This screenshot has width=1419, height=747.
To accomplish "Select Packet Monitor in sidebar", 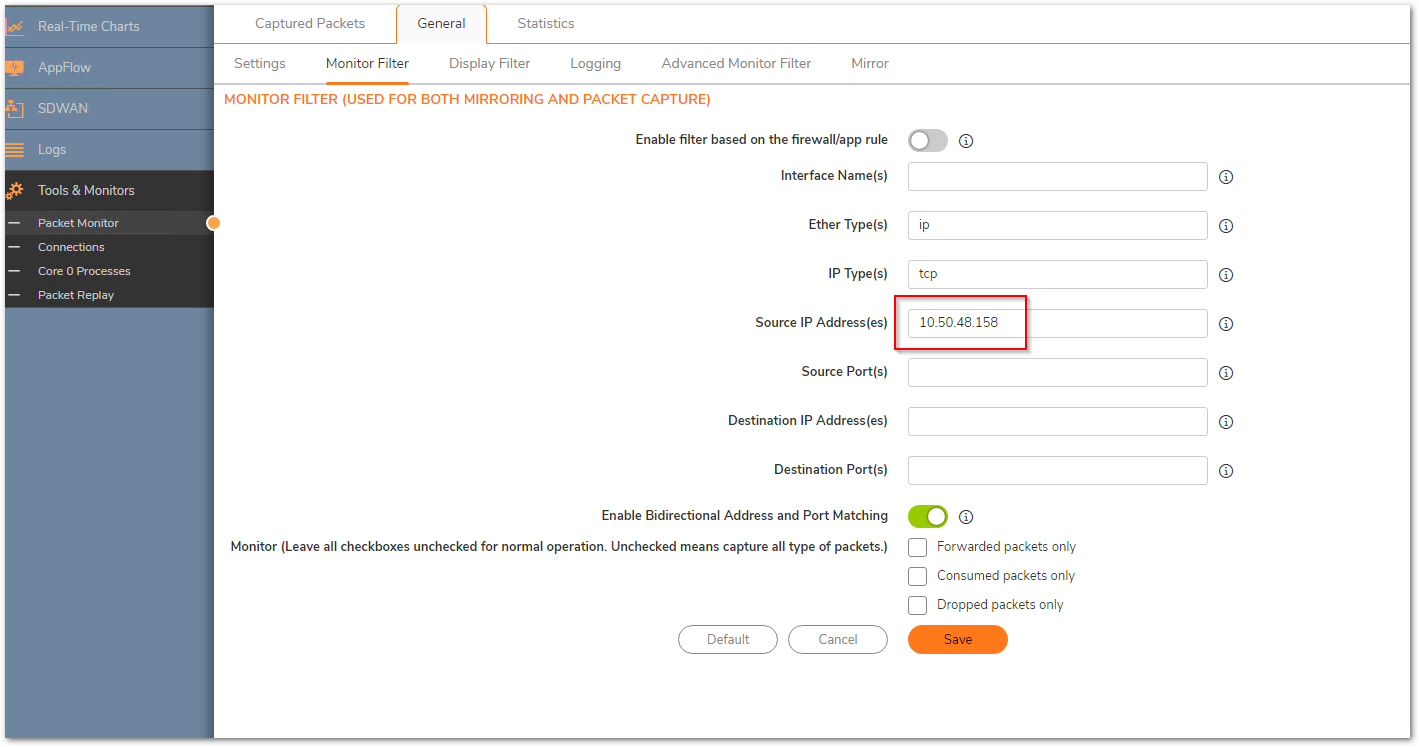I will 109,223.
